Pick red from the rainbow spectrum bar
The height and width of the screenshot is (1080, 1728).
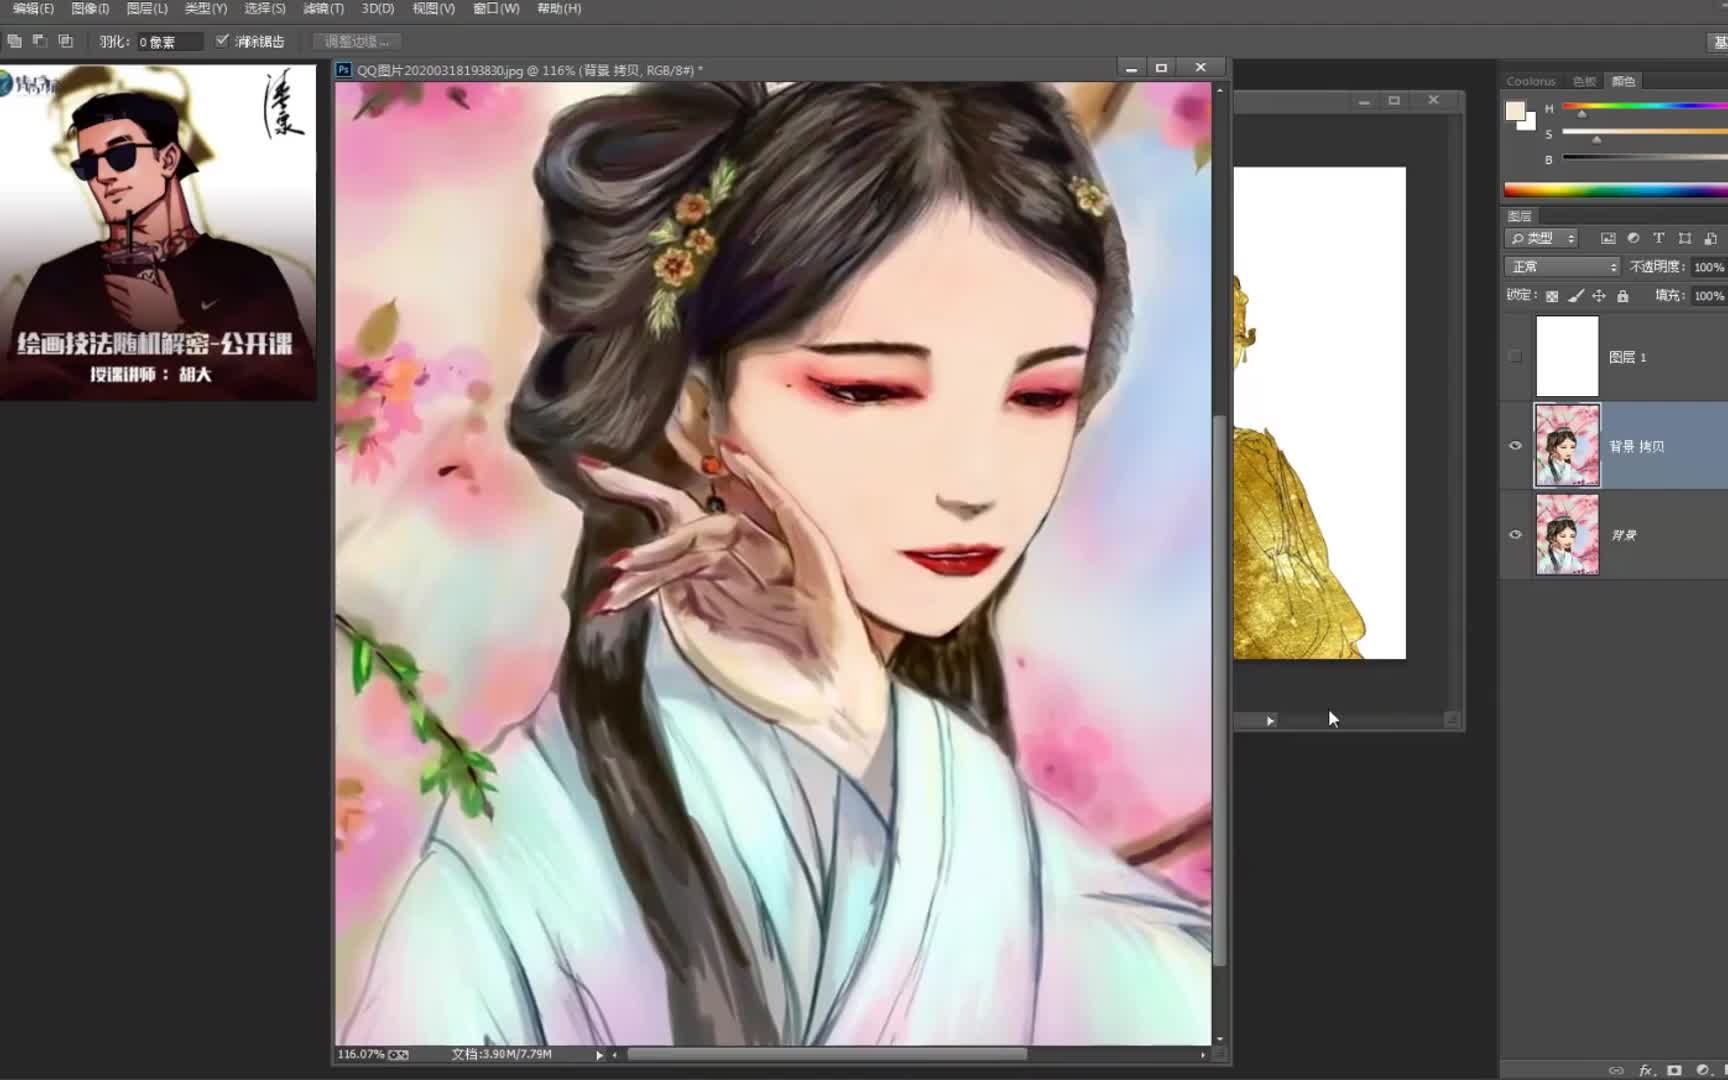tap(1510, 189)
